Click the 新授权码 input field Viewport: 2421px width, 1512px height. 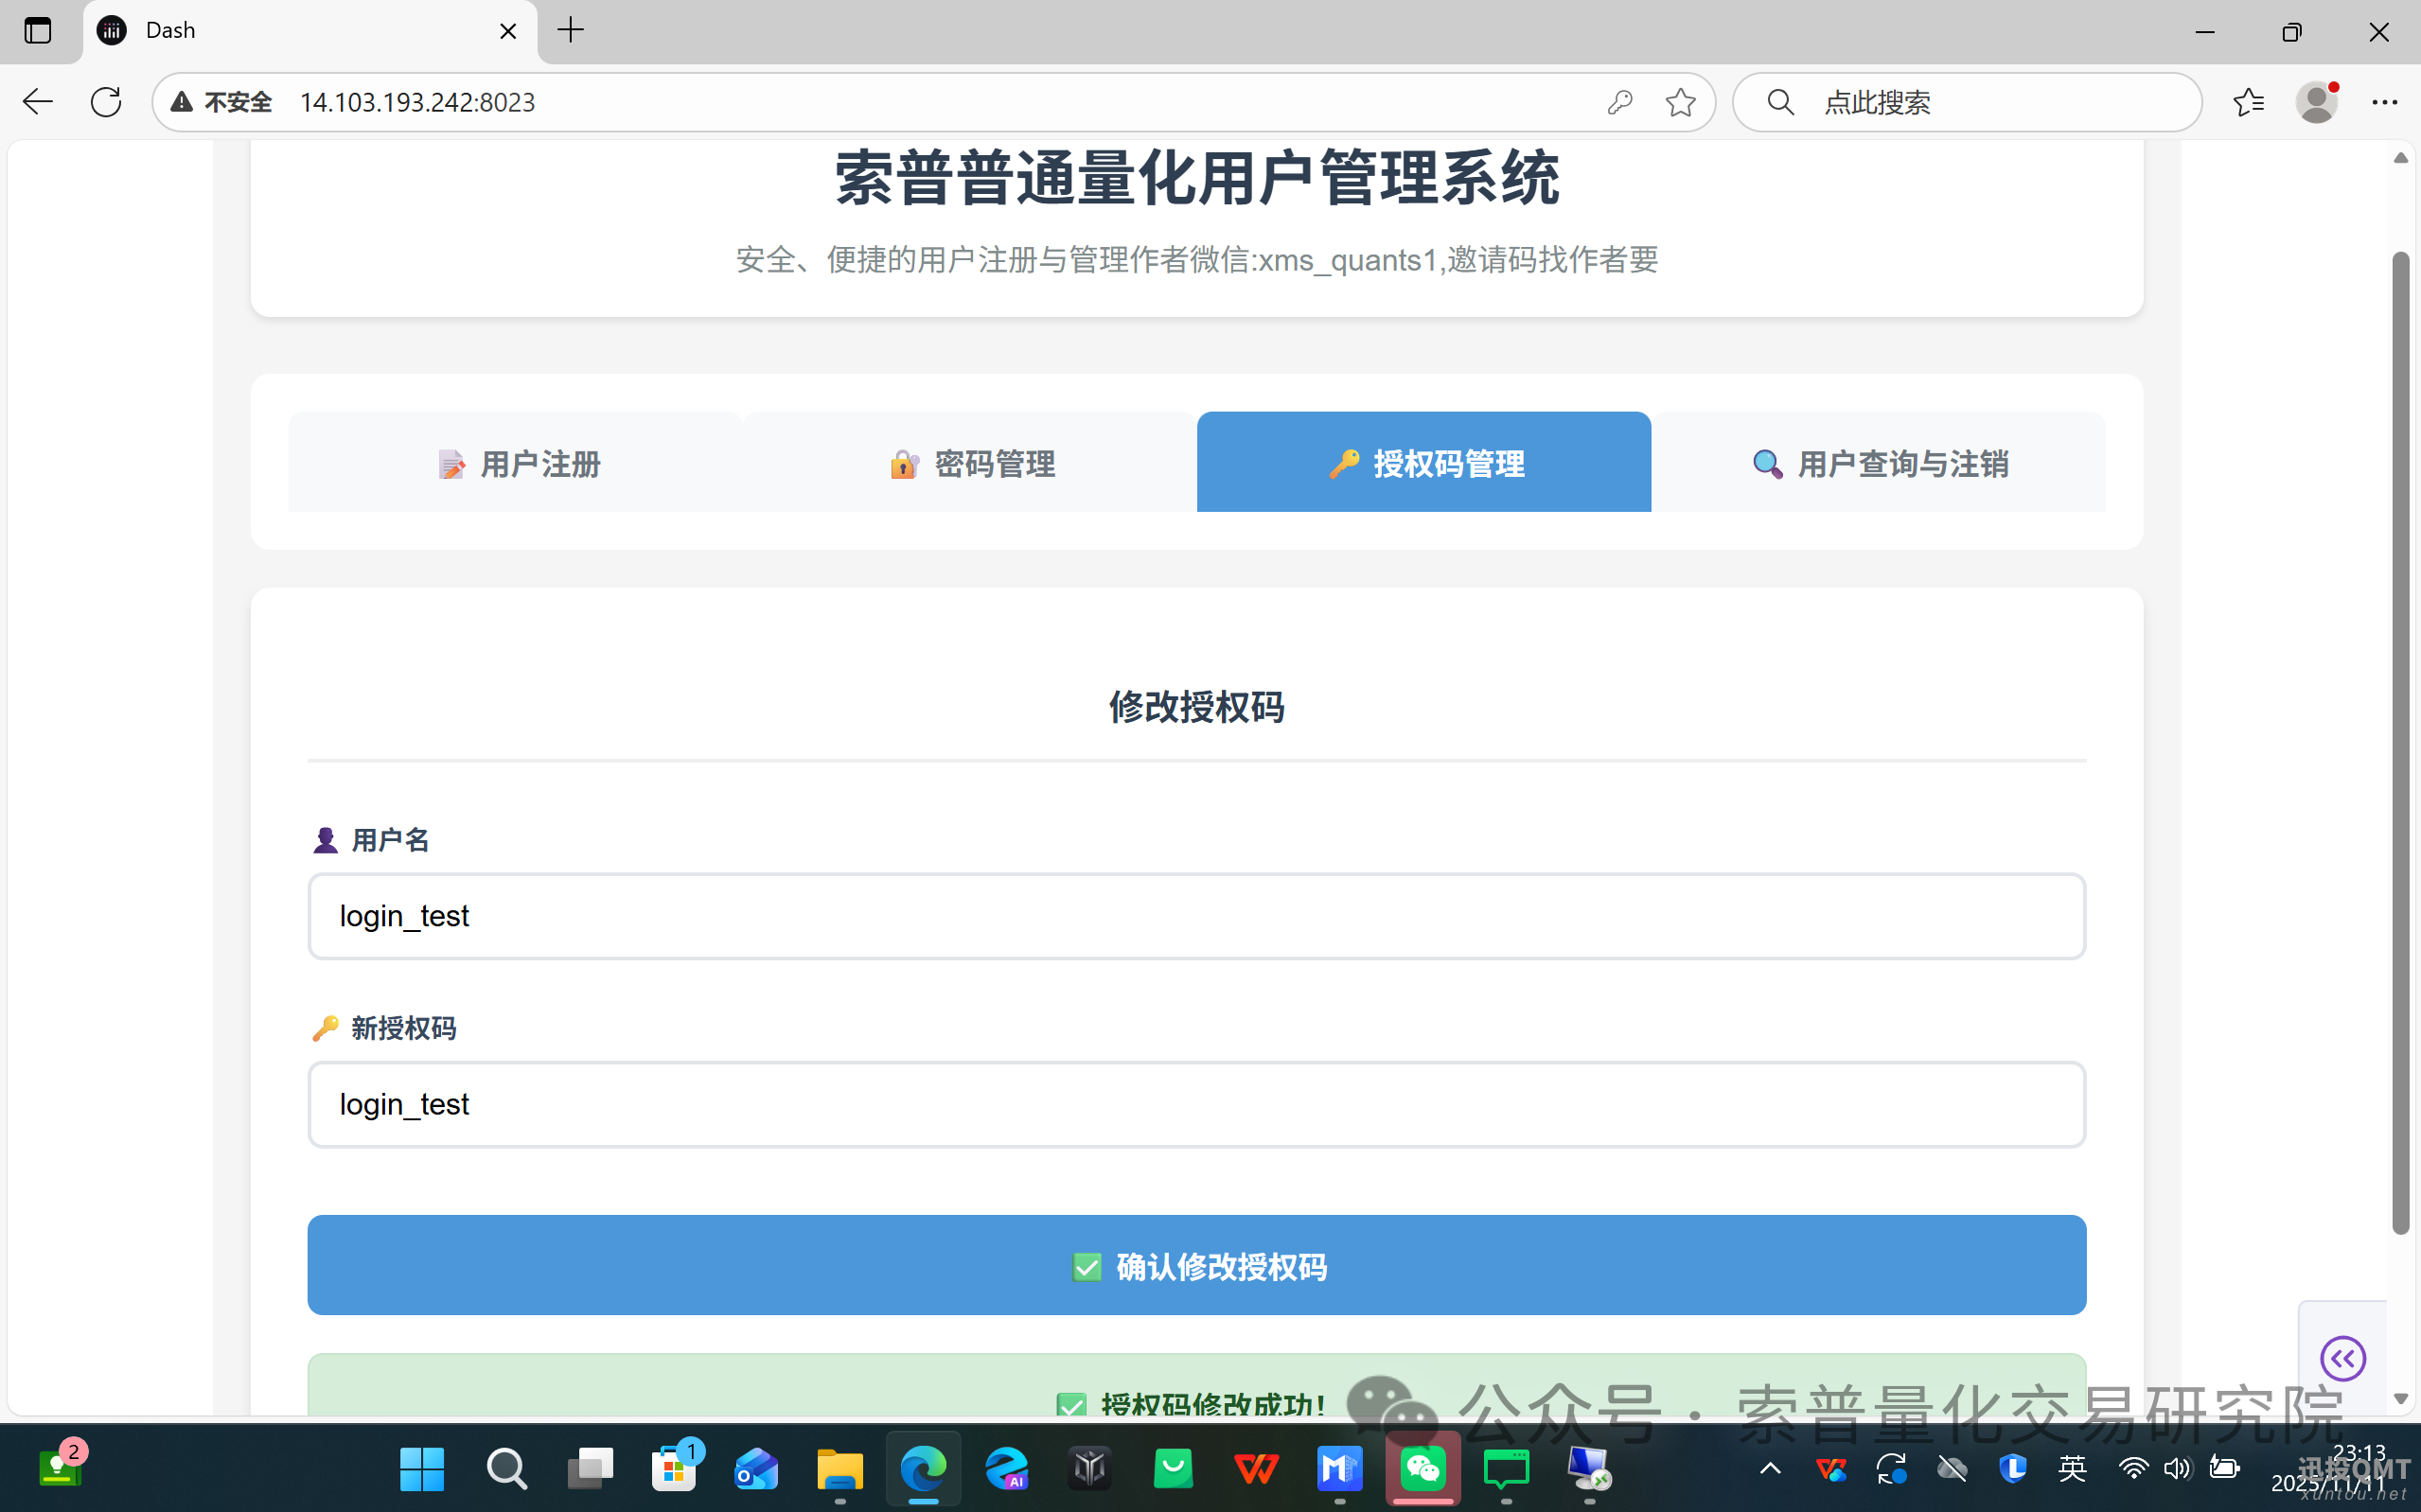click(x=1196, y=1104)
